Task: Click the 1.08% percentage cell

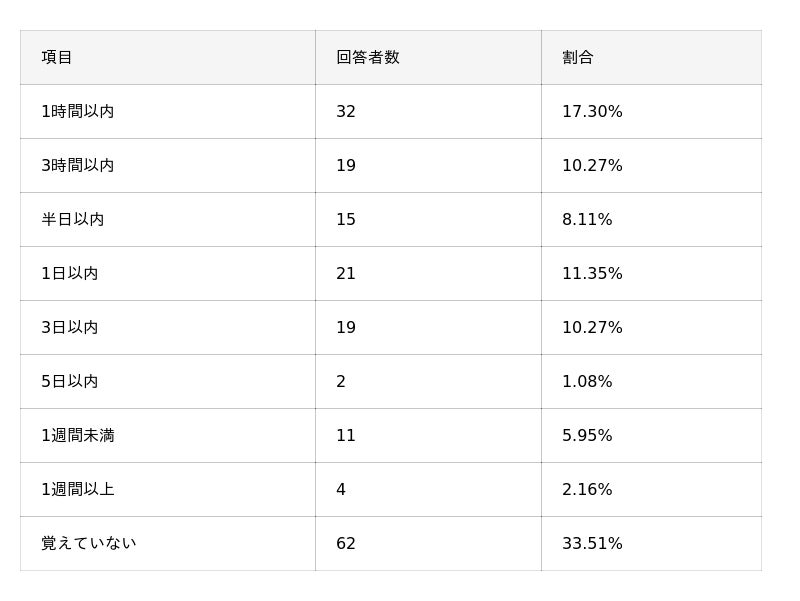Action: tap(587, 382)
